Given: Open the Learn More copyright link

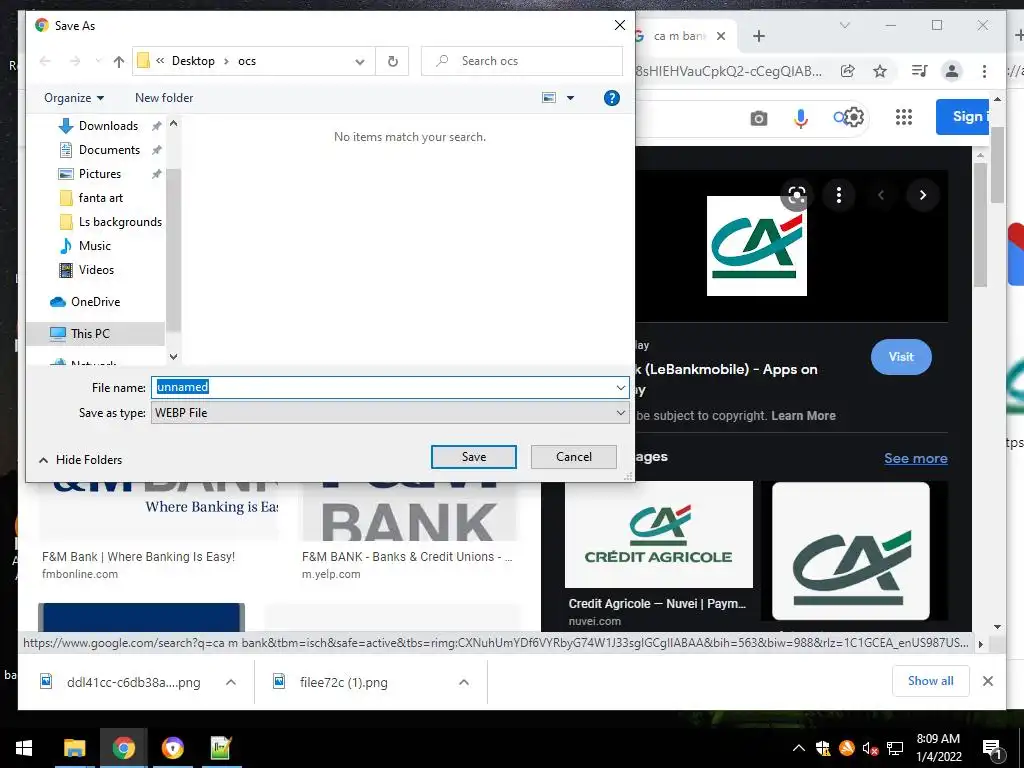Looking at the screenshot, I should point(803,416).
